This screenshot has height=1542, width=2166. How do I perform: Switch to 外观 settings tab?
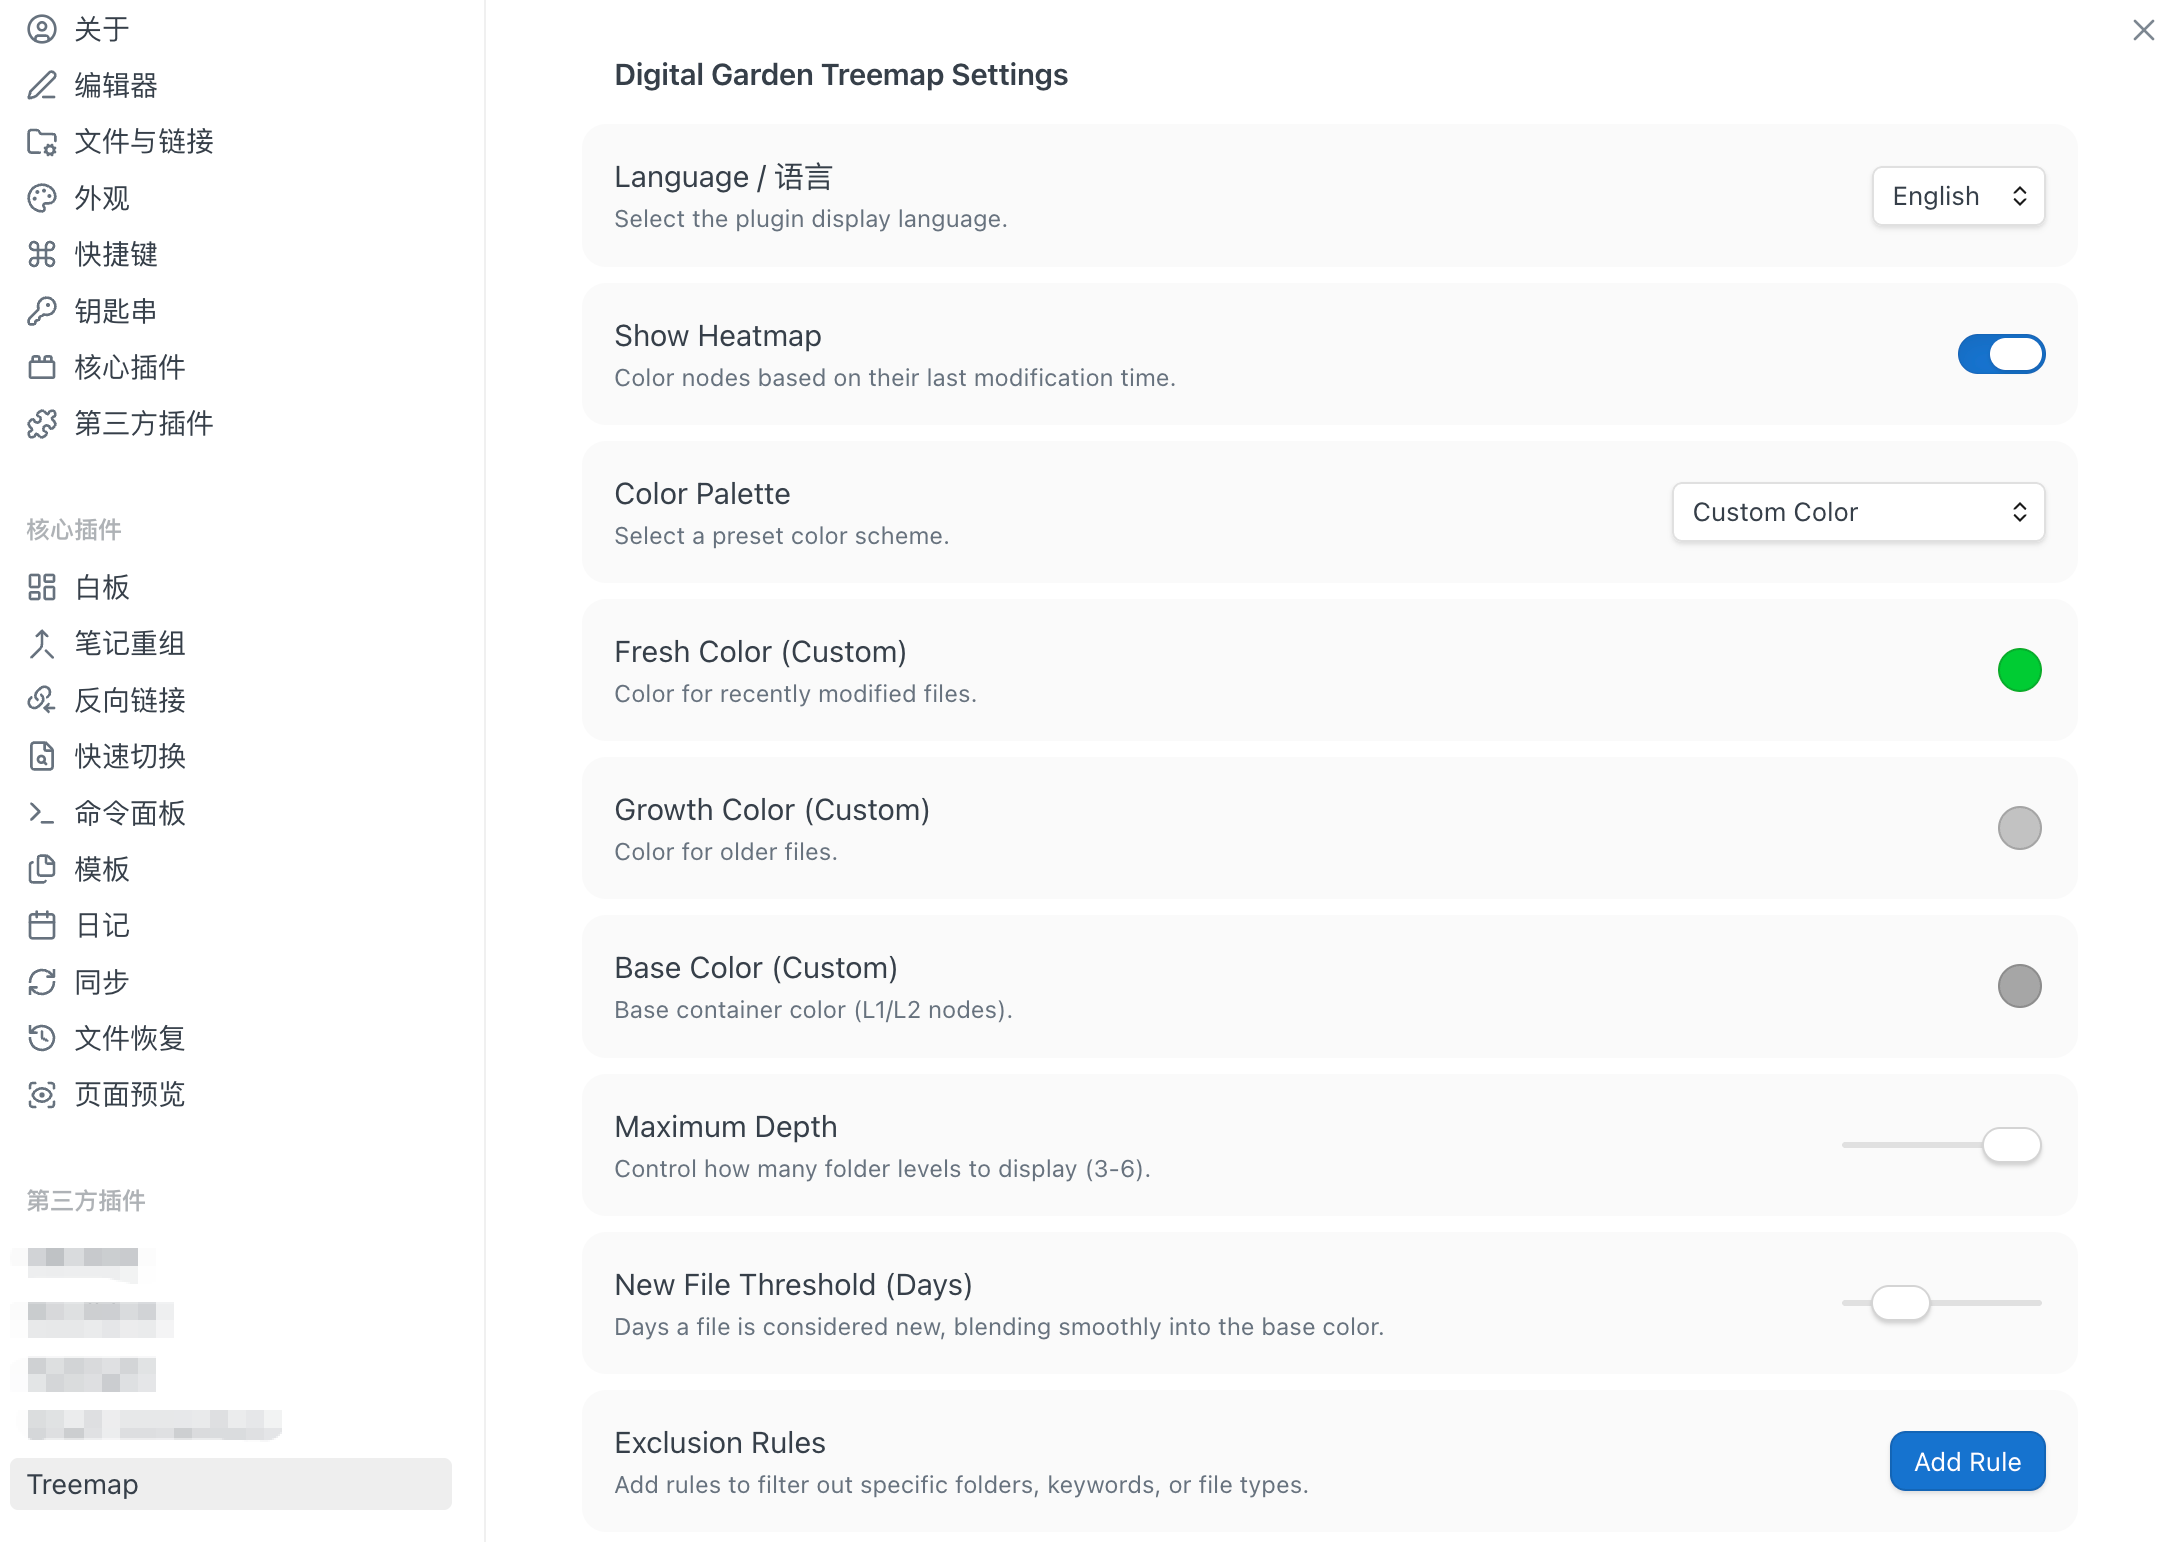(x=231, y=198)
